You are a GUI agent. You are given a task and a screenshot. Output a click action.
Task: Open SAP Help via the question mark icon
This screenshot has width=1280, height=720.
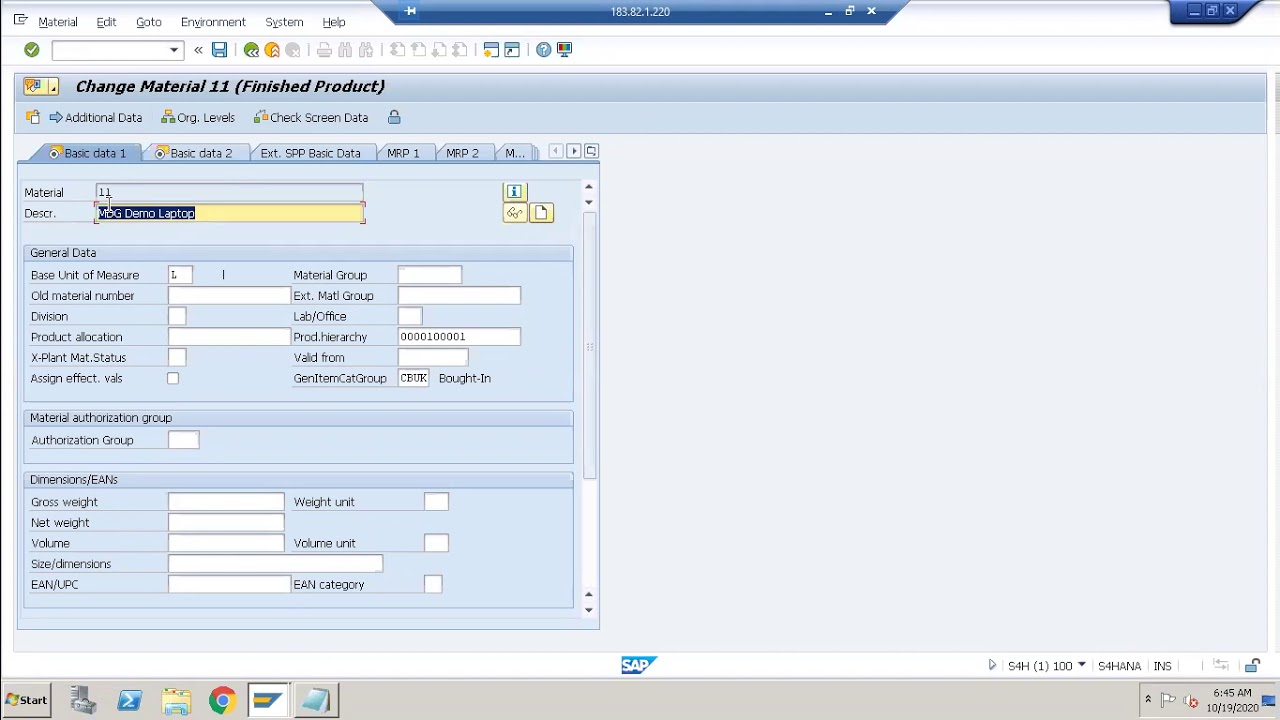[543, 49]
